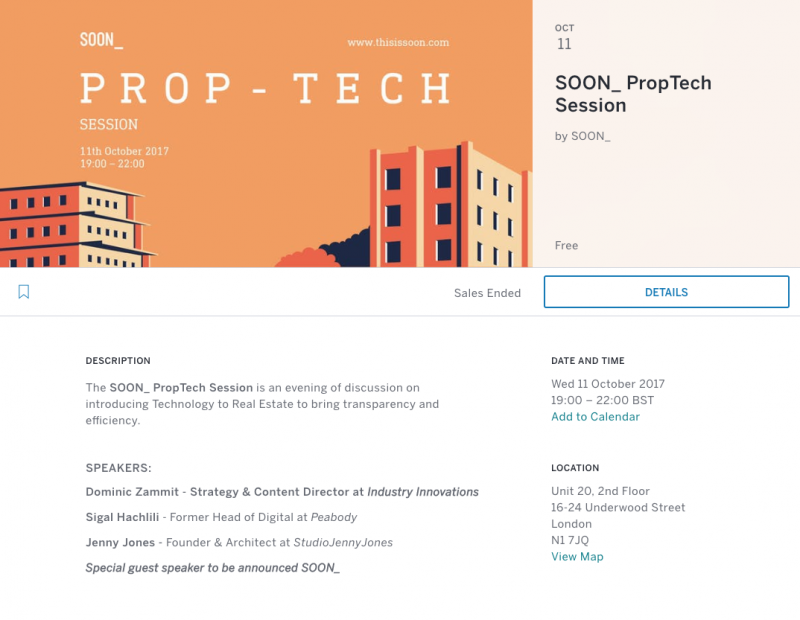
Task: Click the organizer name SOON_
Action: tap(596, 136)
